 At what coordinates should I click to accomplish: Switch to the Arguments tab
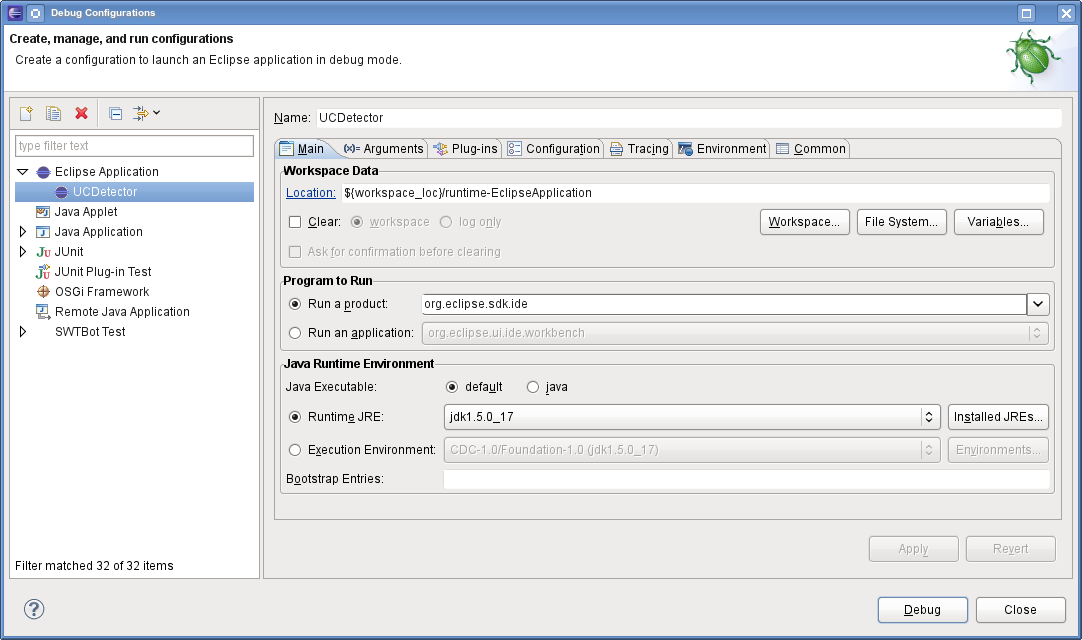(x=384, y=149)
